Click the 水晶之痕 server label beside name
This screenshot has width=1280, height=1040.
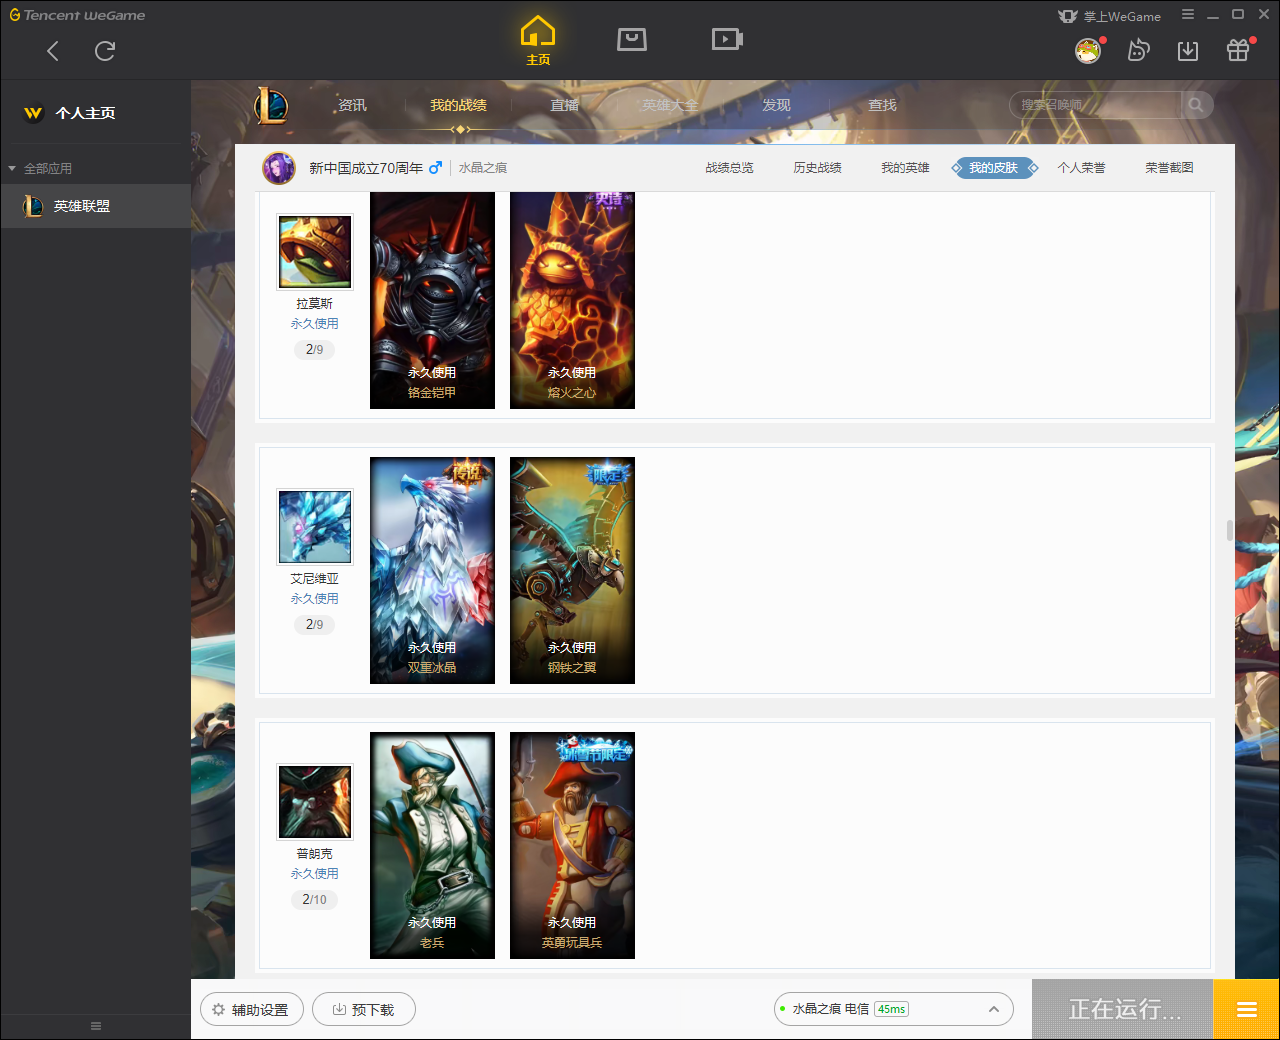(483, 168)
